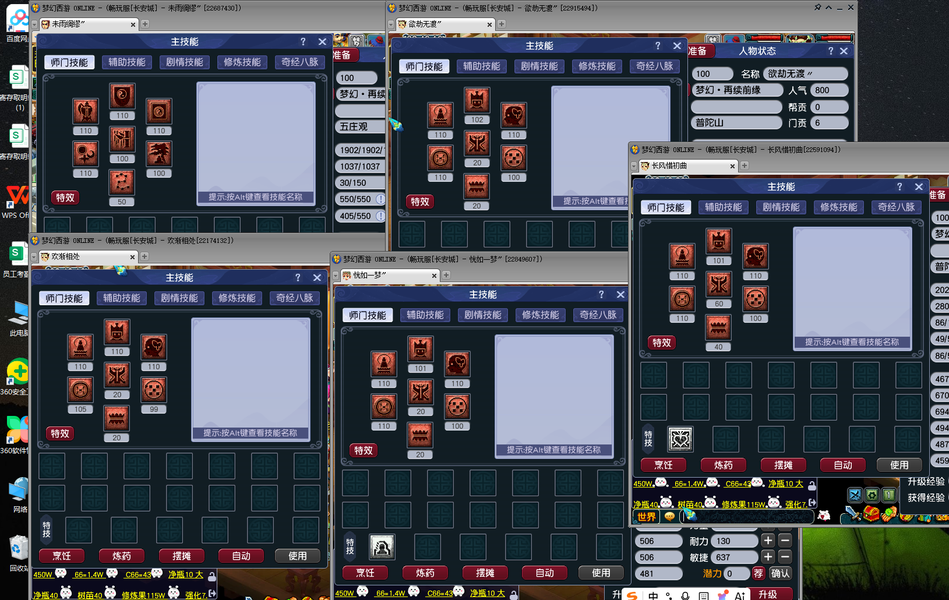
Task: Expand a new tab beside the 长风惜初曲 tab
Action: coord(744,165)
